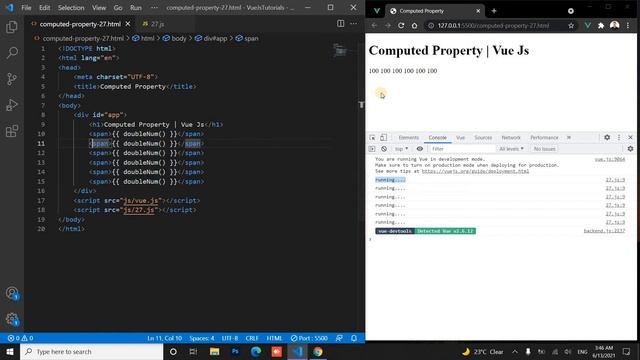The image size is (640, 360).
Task: Split the editor to the right
Action: point(340,24)
